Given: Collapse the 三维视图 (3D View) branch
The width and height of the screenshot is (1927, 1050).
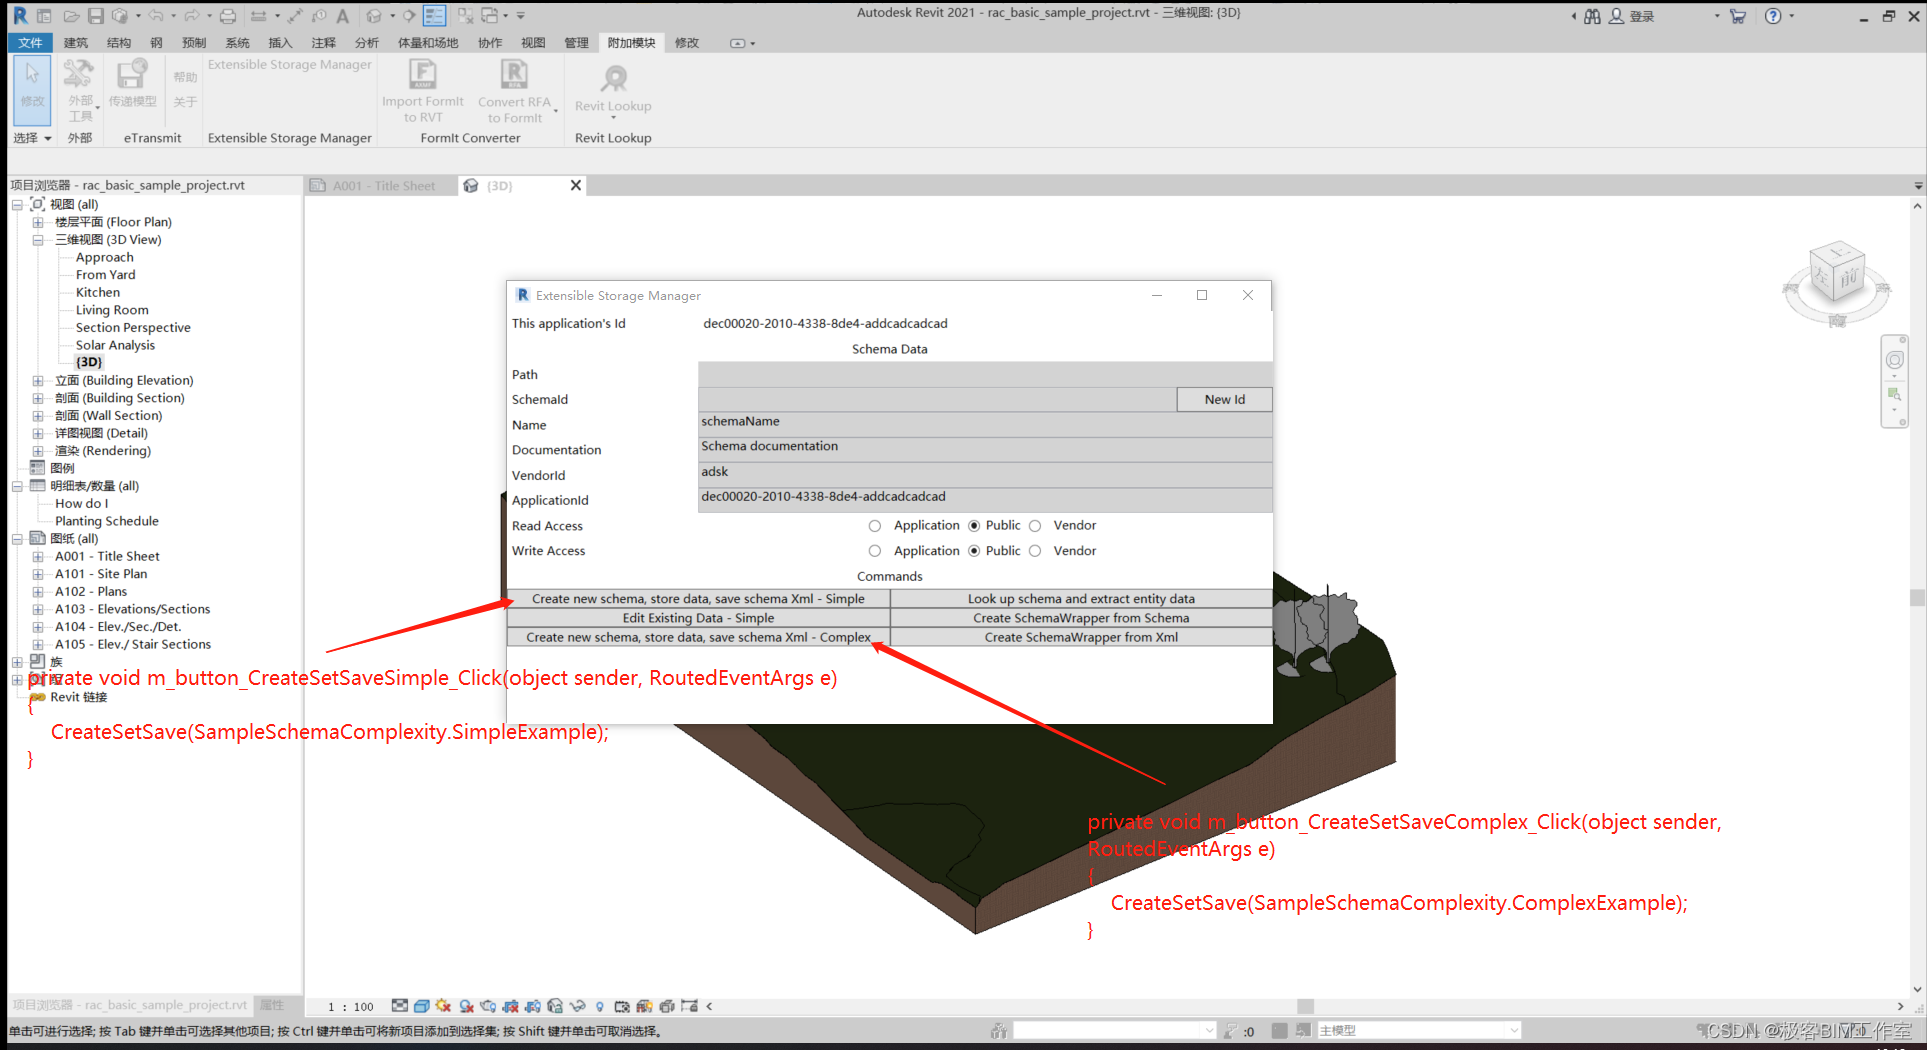Looking at the screenshot, I should [38, 239].
